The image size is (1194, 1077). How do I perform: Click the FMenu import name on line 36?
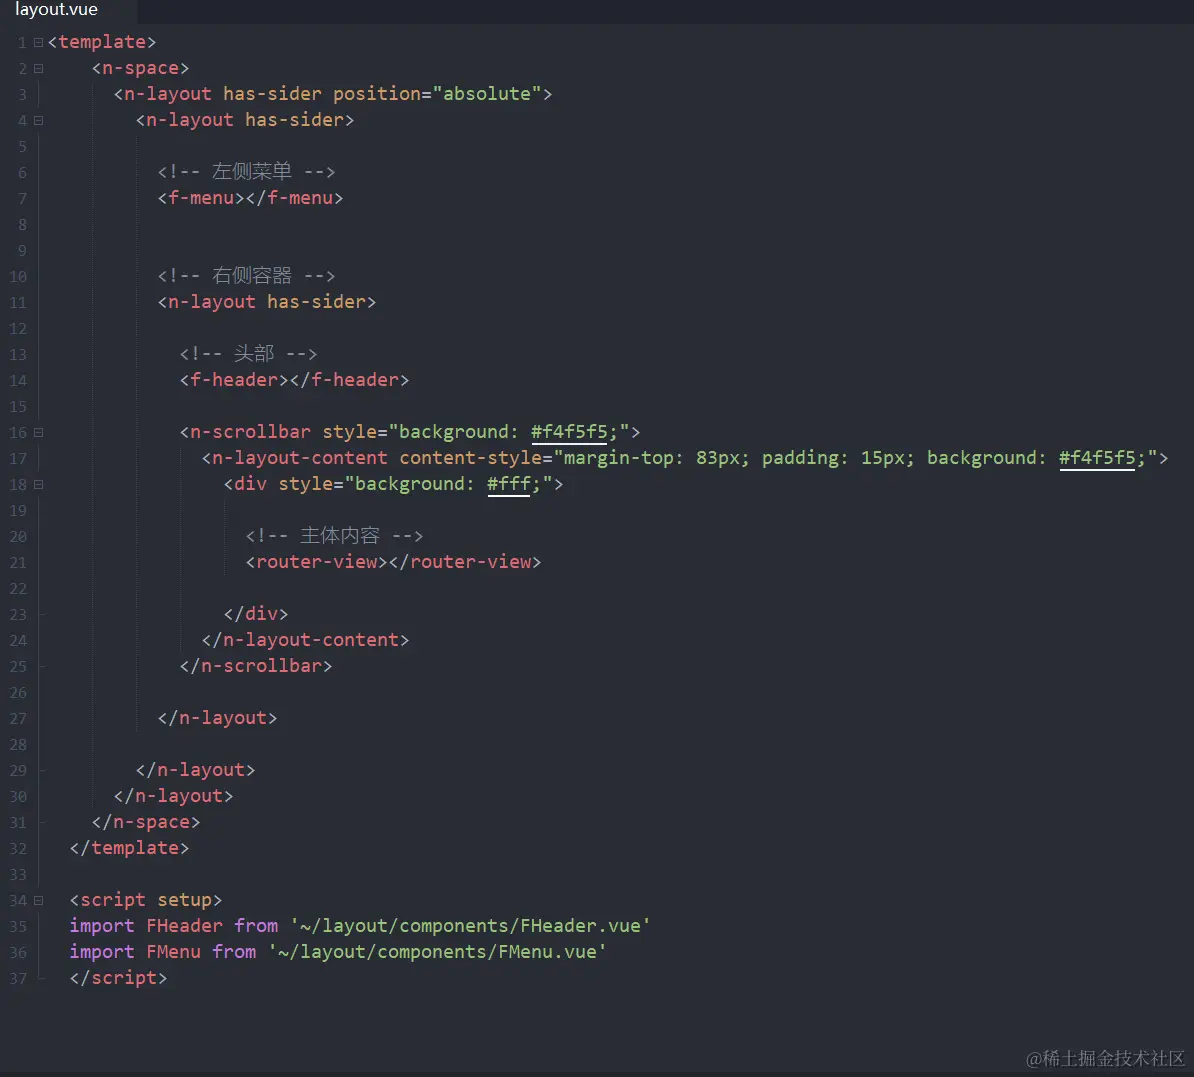(x=174, y=951)
